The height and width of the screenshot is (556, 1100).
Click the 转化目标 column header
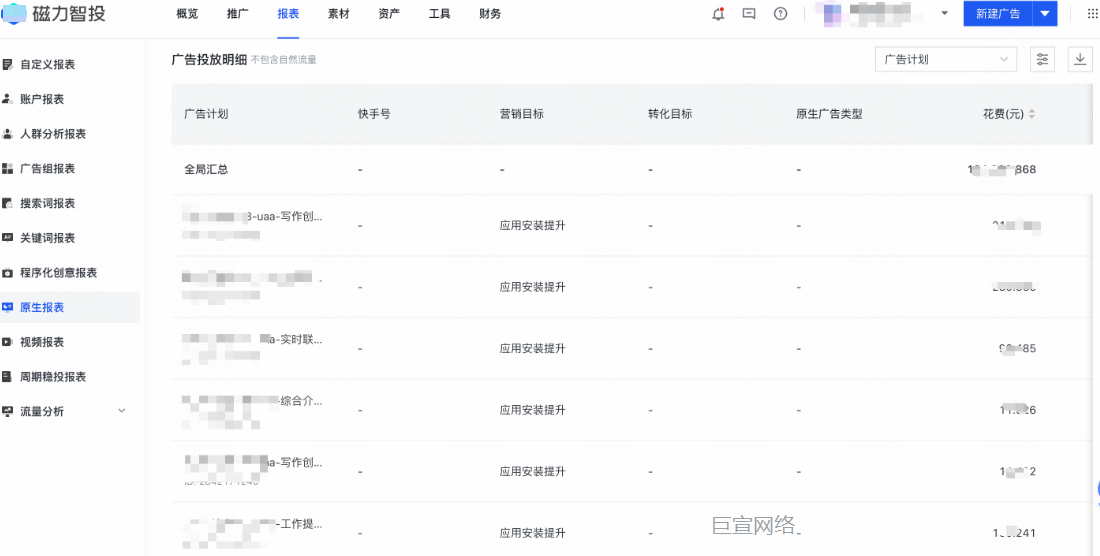coord(670,114)
